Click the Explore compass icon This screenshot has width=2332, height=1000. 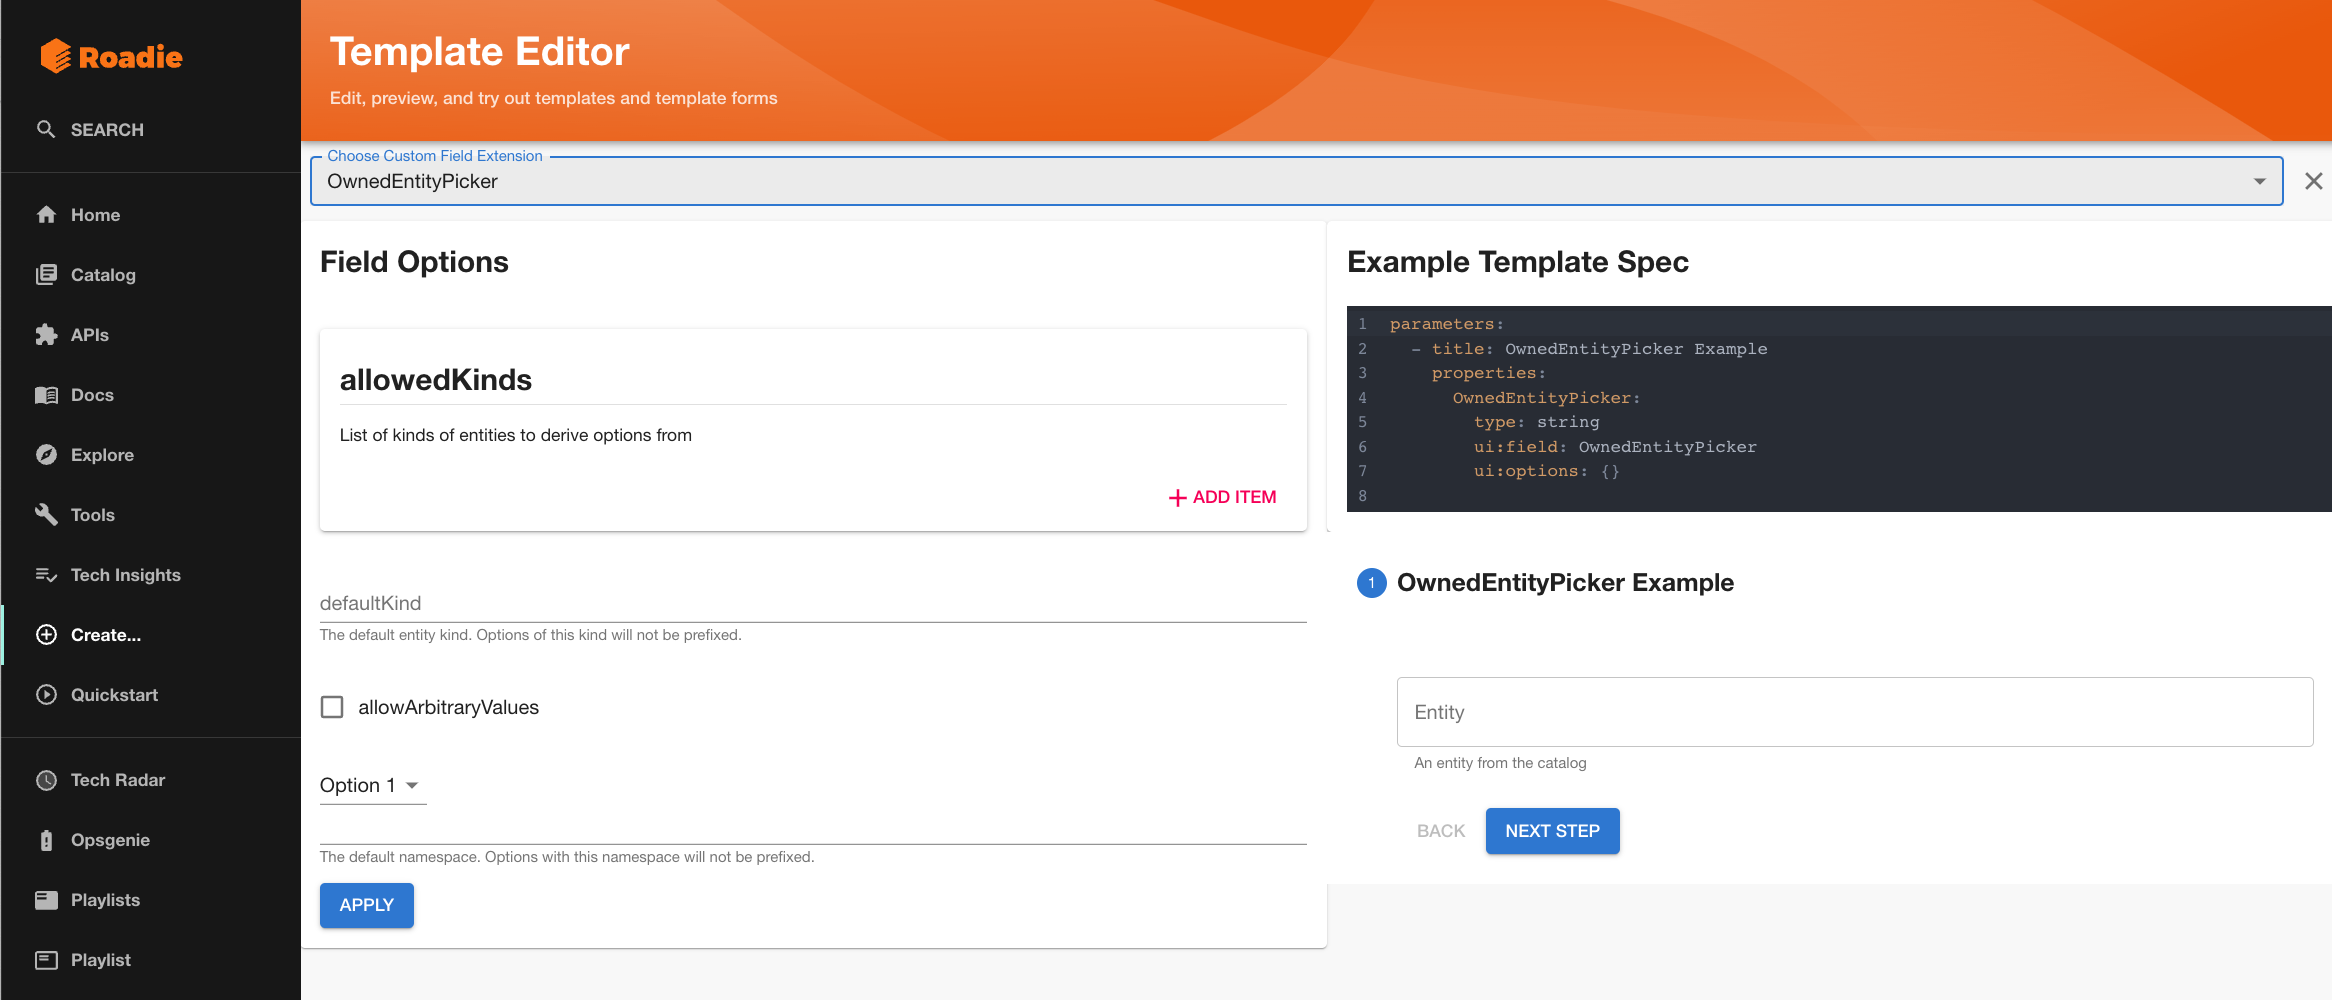click(x=46, y=454)
